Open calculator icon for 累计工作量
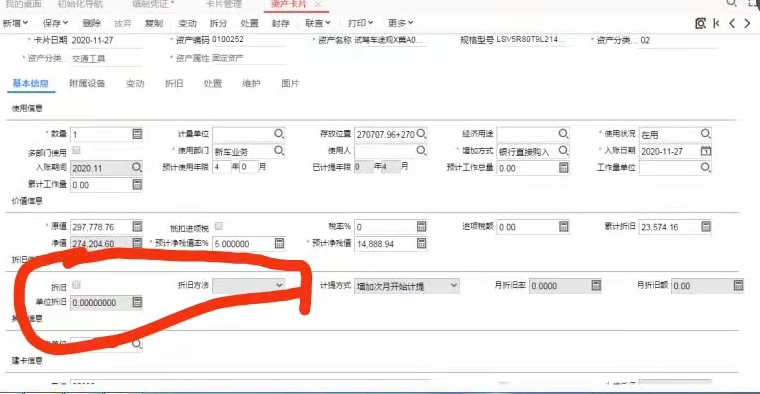This screenshot has height=394, width=760. (x=137, y=184)
